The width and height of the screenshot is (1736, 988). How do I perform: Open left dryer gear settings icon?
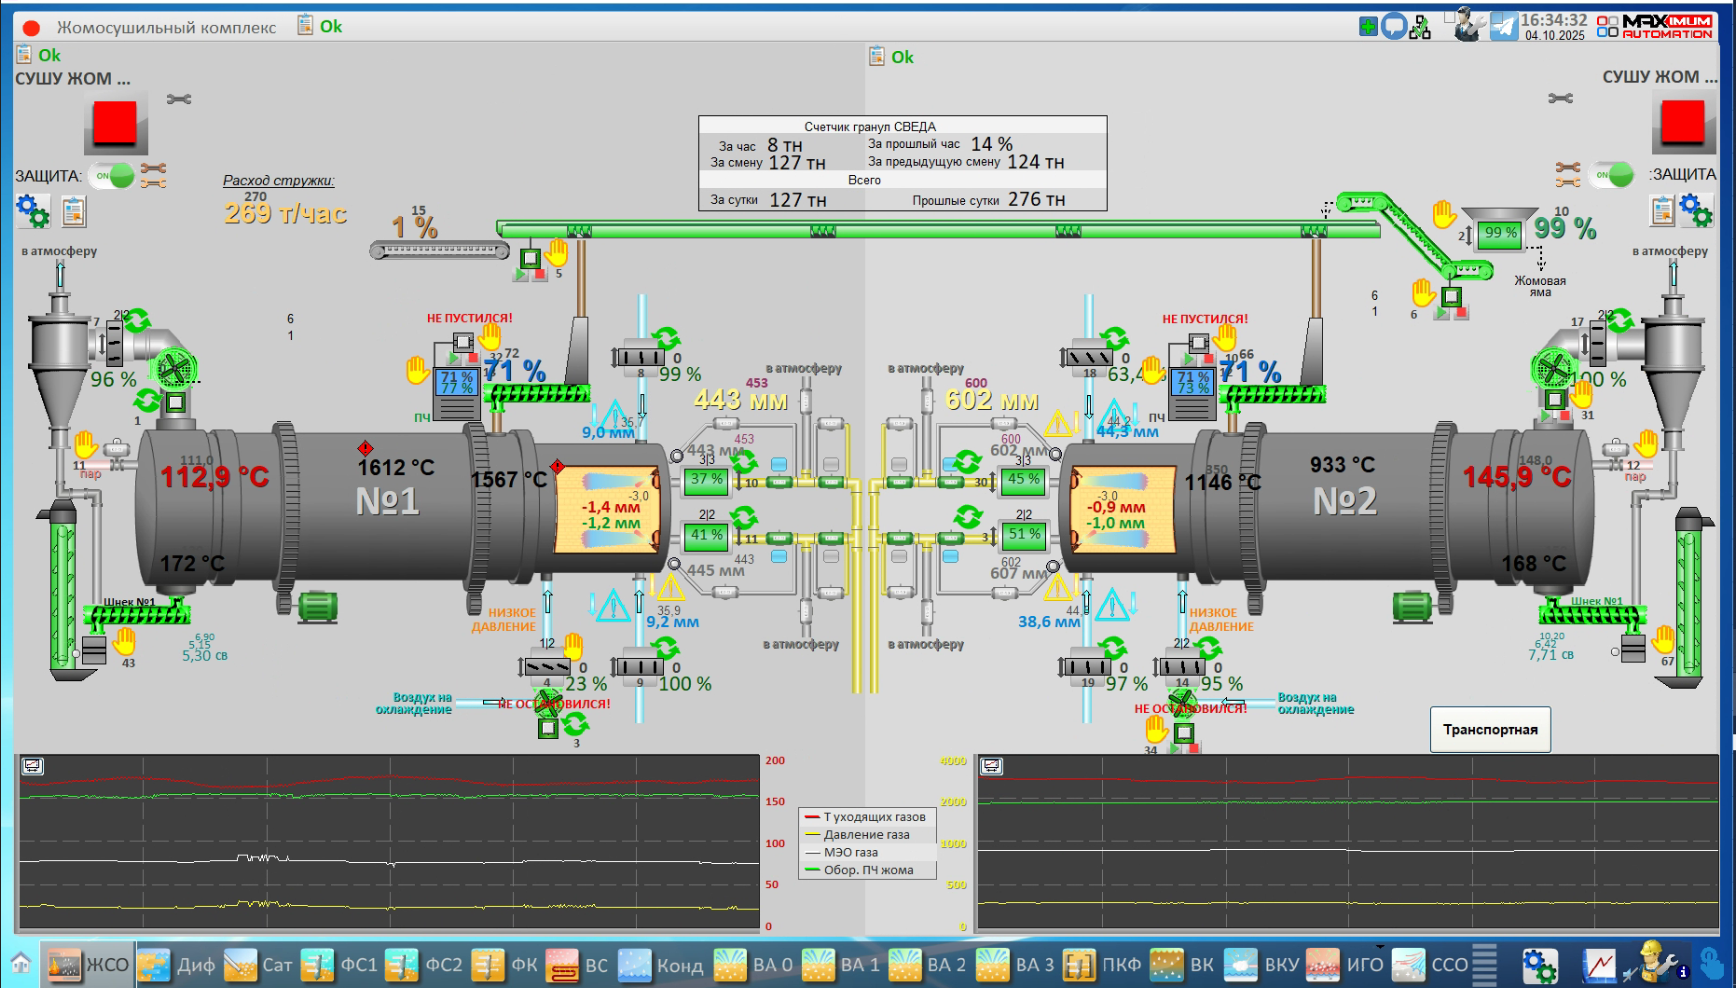pyautogui.click(x=32, y=211)
